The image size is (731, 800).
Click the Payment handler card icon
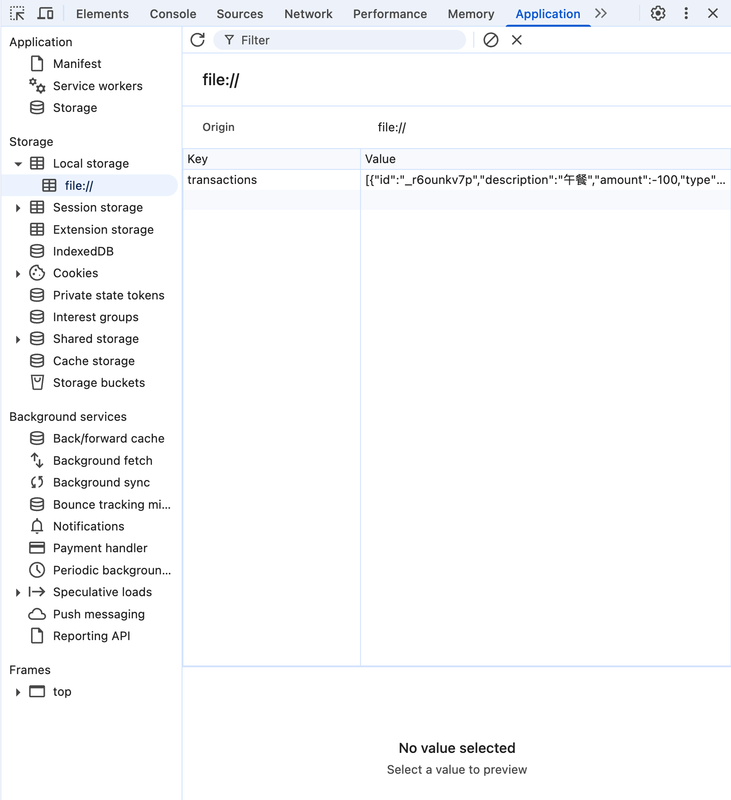coord(37,548)
